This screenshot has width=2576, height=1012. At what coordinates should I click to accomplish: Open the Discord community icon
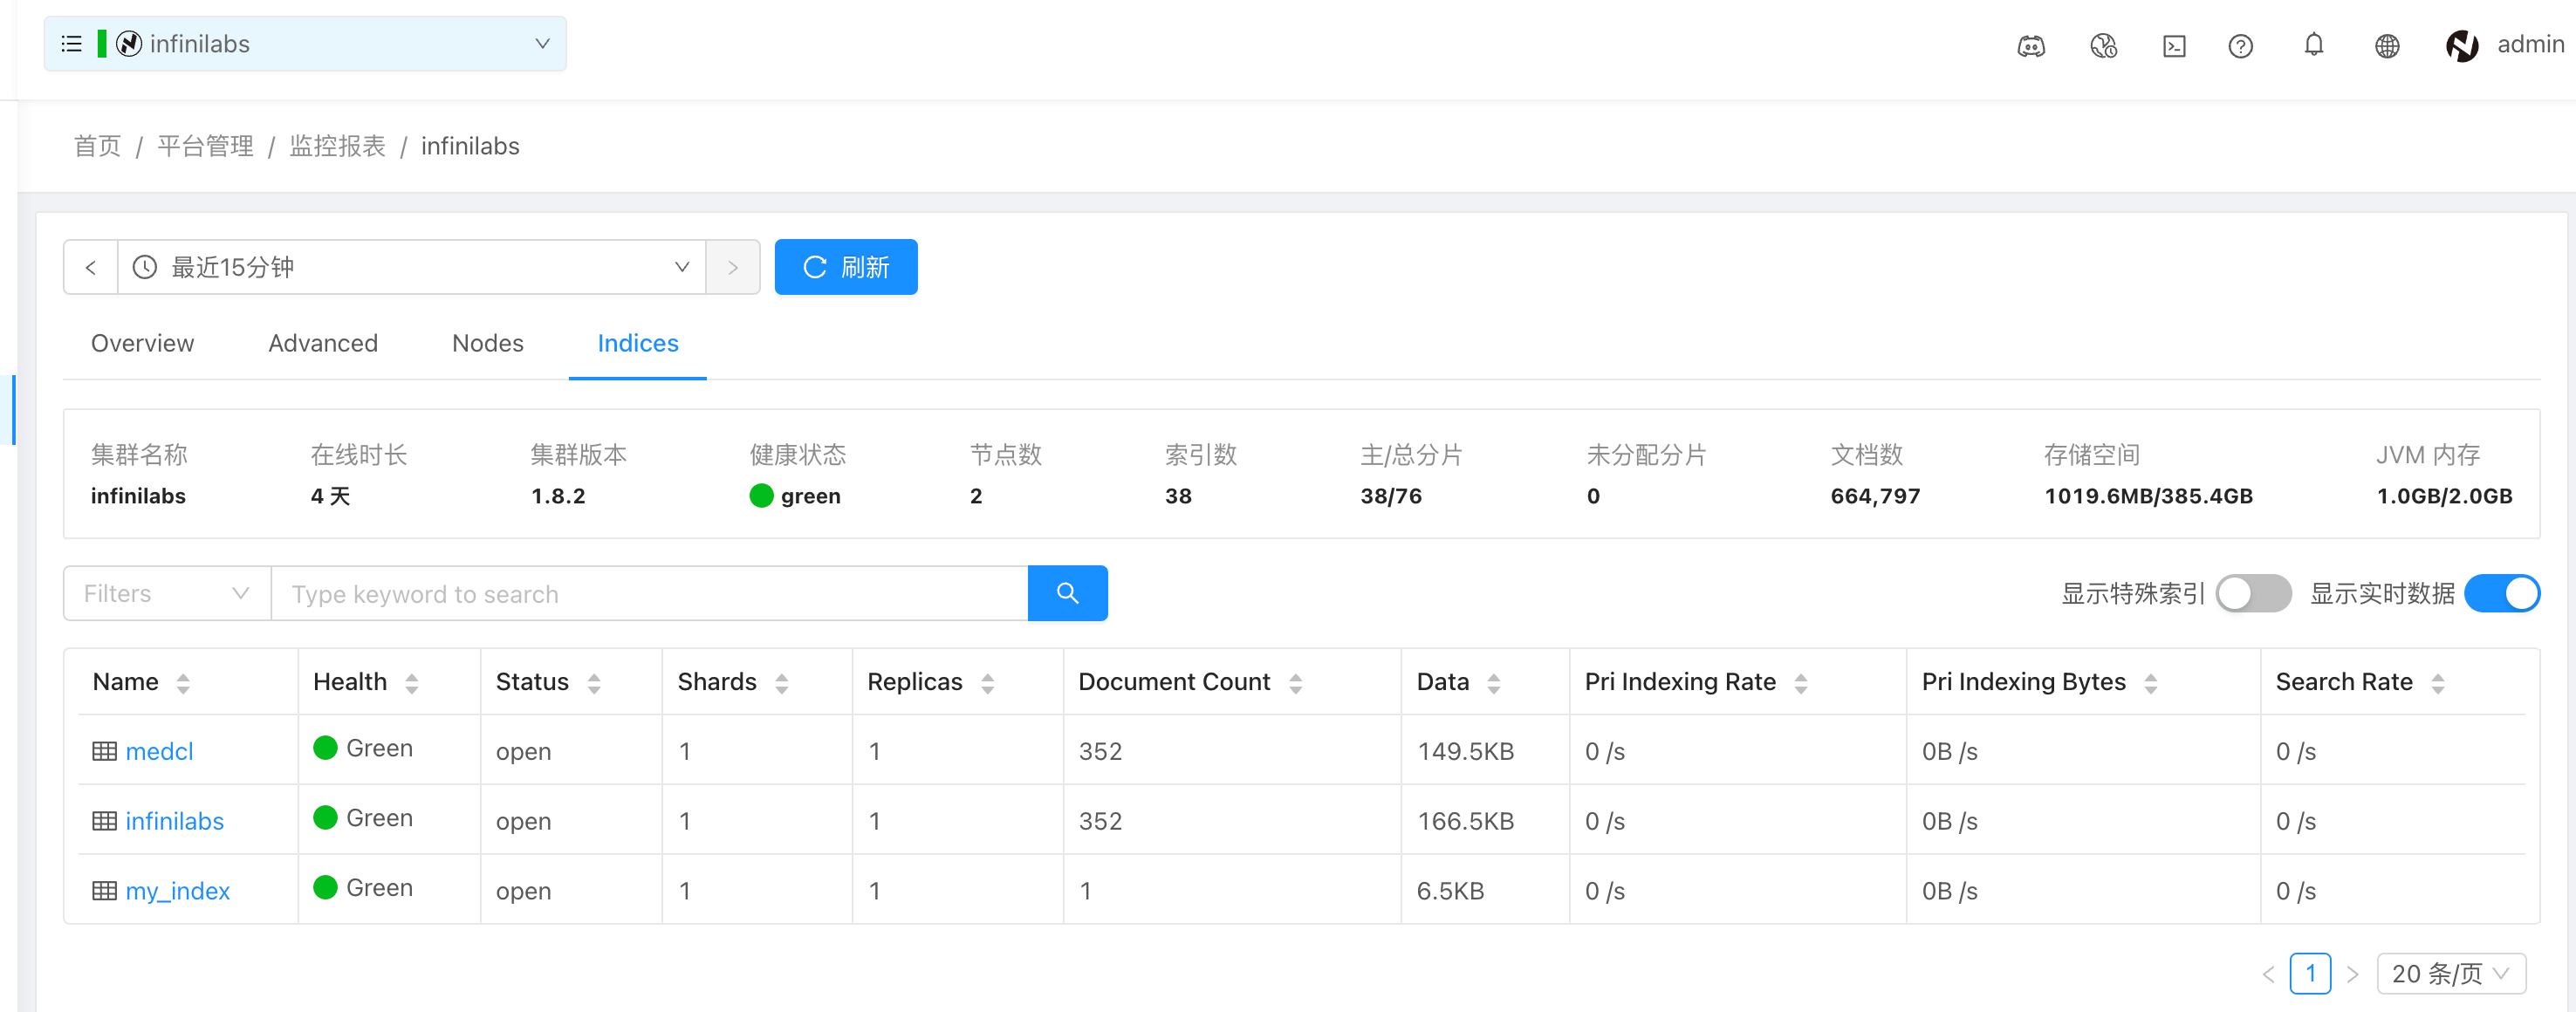[x=2031, y=46]
